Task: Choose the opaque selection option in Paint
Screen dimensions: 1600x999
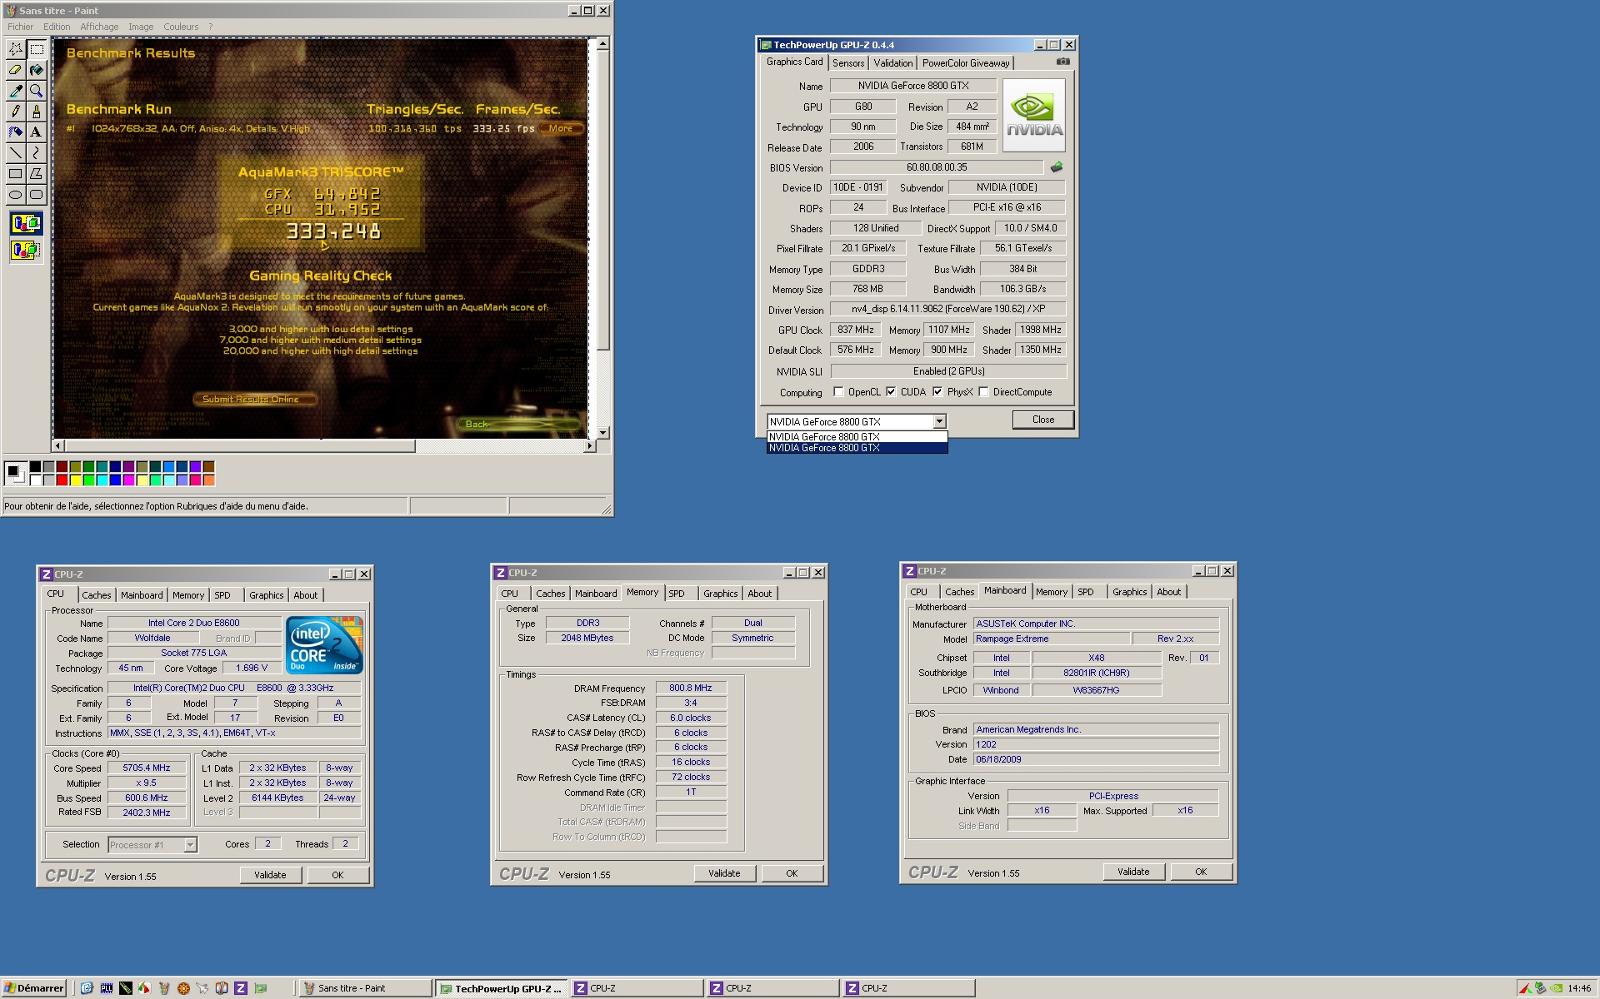Action: [x=26, y=224]
